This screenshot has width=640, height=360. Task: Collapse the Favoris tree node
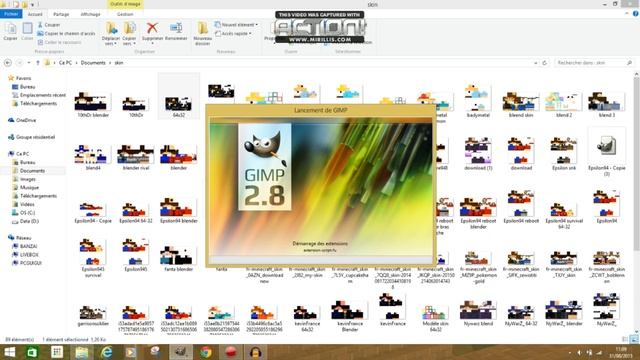pos(4,78)
